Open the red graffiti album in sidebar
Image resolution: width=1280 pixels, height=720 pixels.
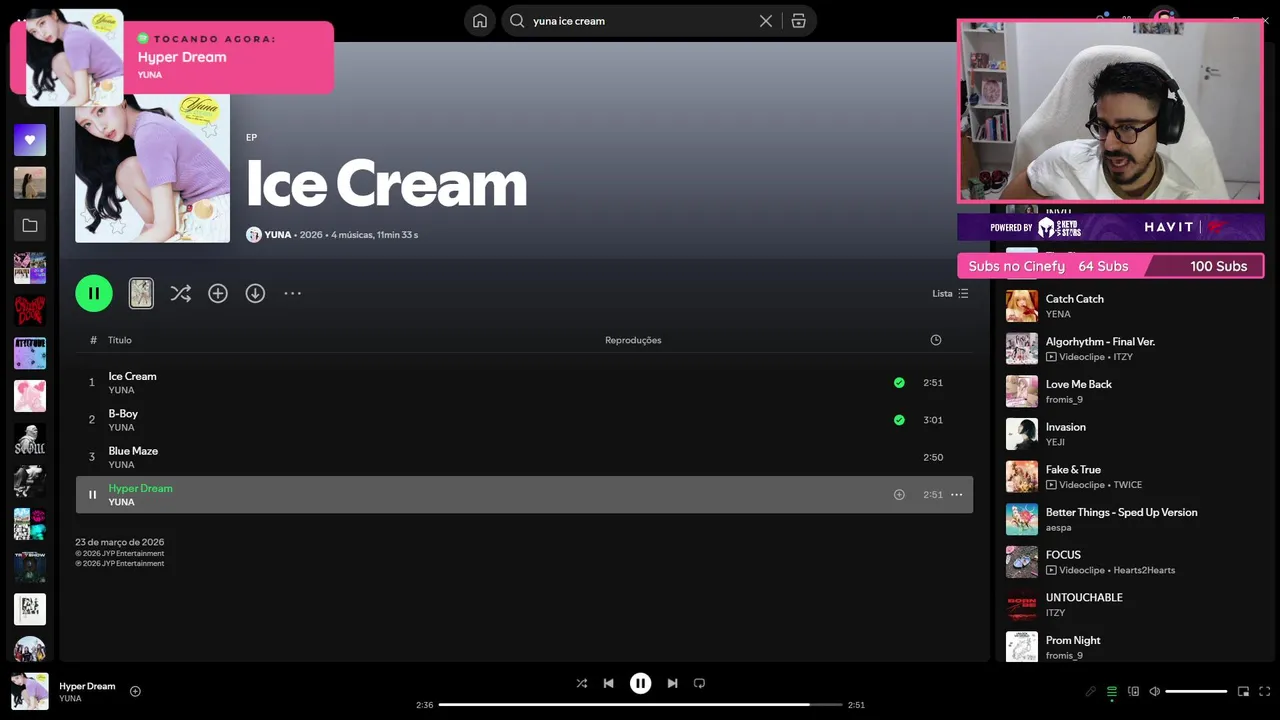click(x=30, y=311)
